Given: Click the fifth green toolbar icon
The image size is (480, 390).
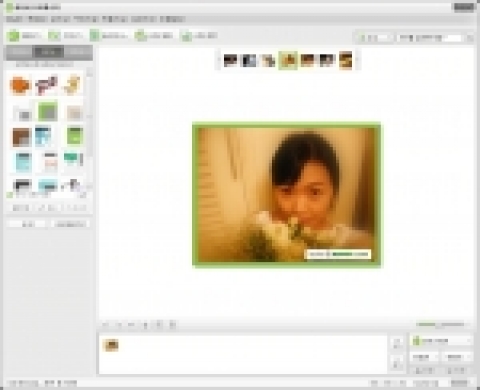Looking at the screenshot, I should tap(186, 35).
